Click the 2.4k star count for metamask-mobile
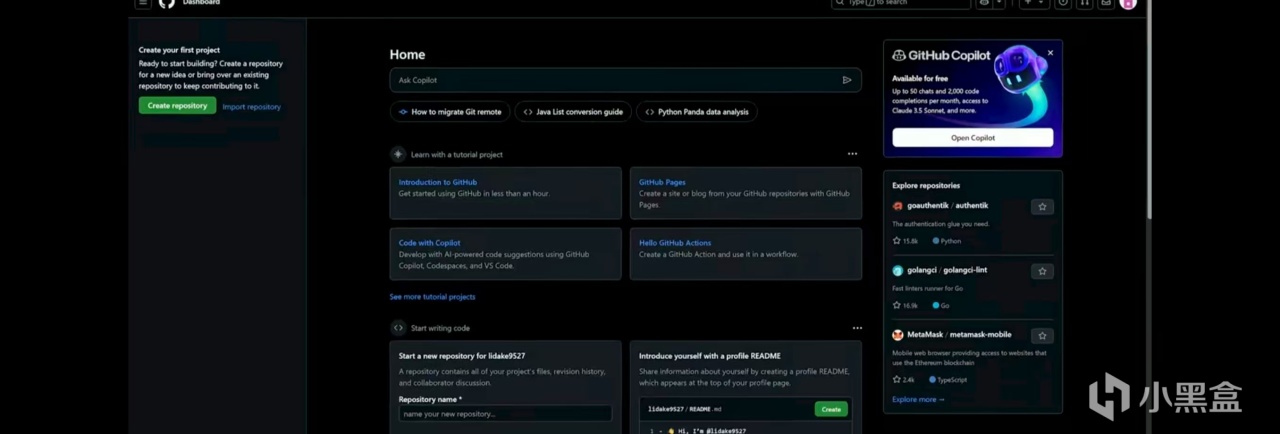The image size is (1280, 434). click(903, 380)
